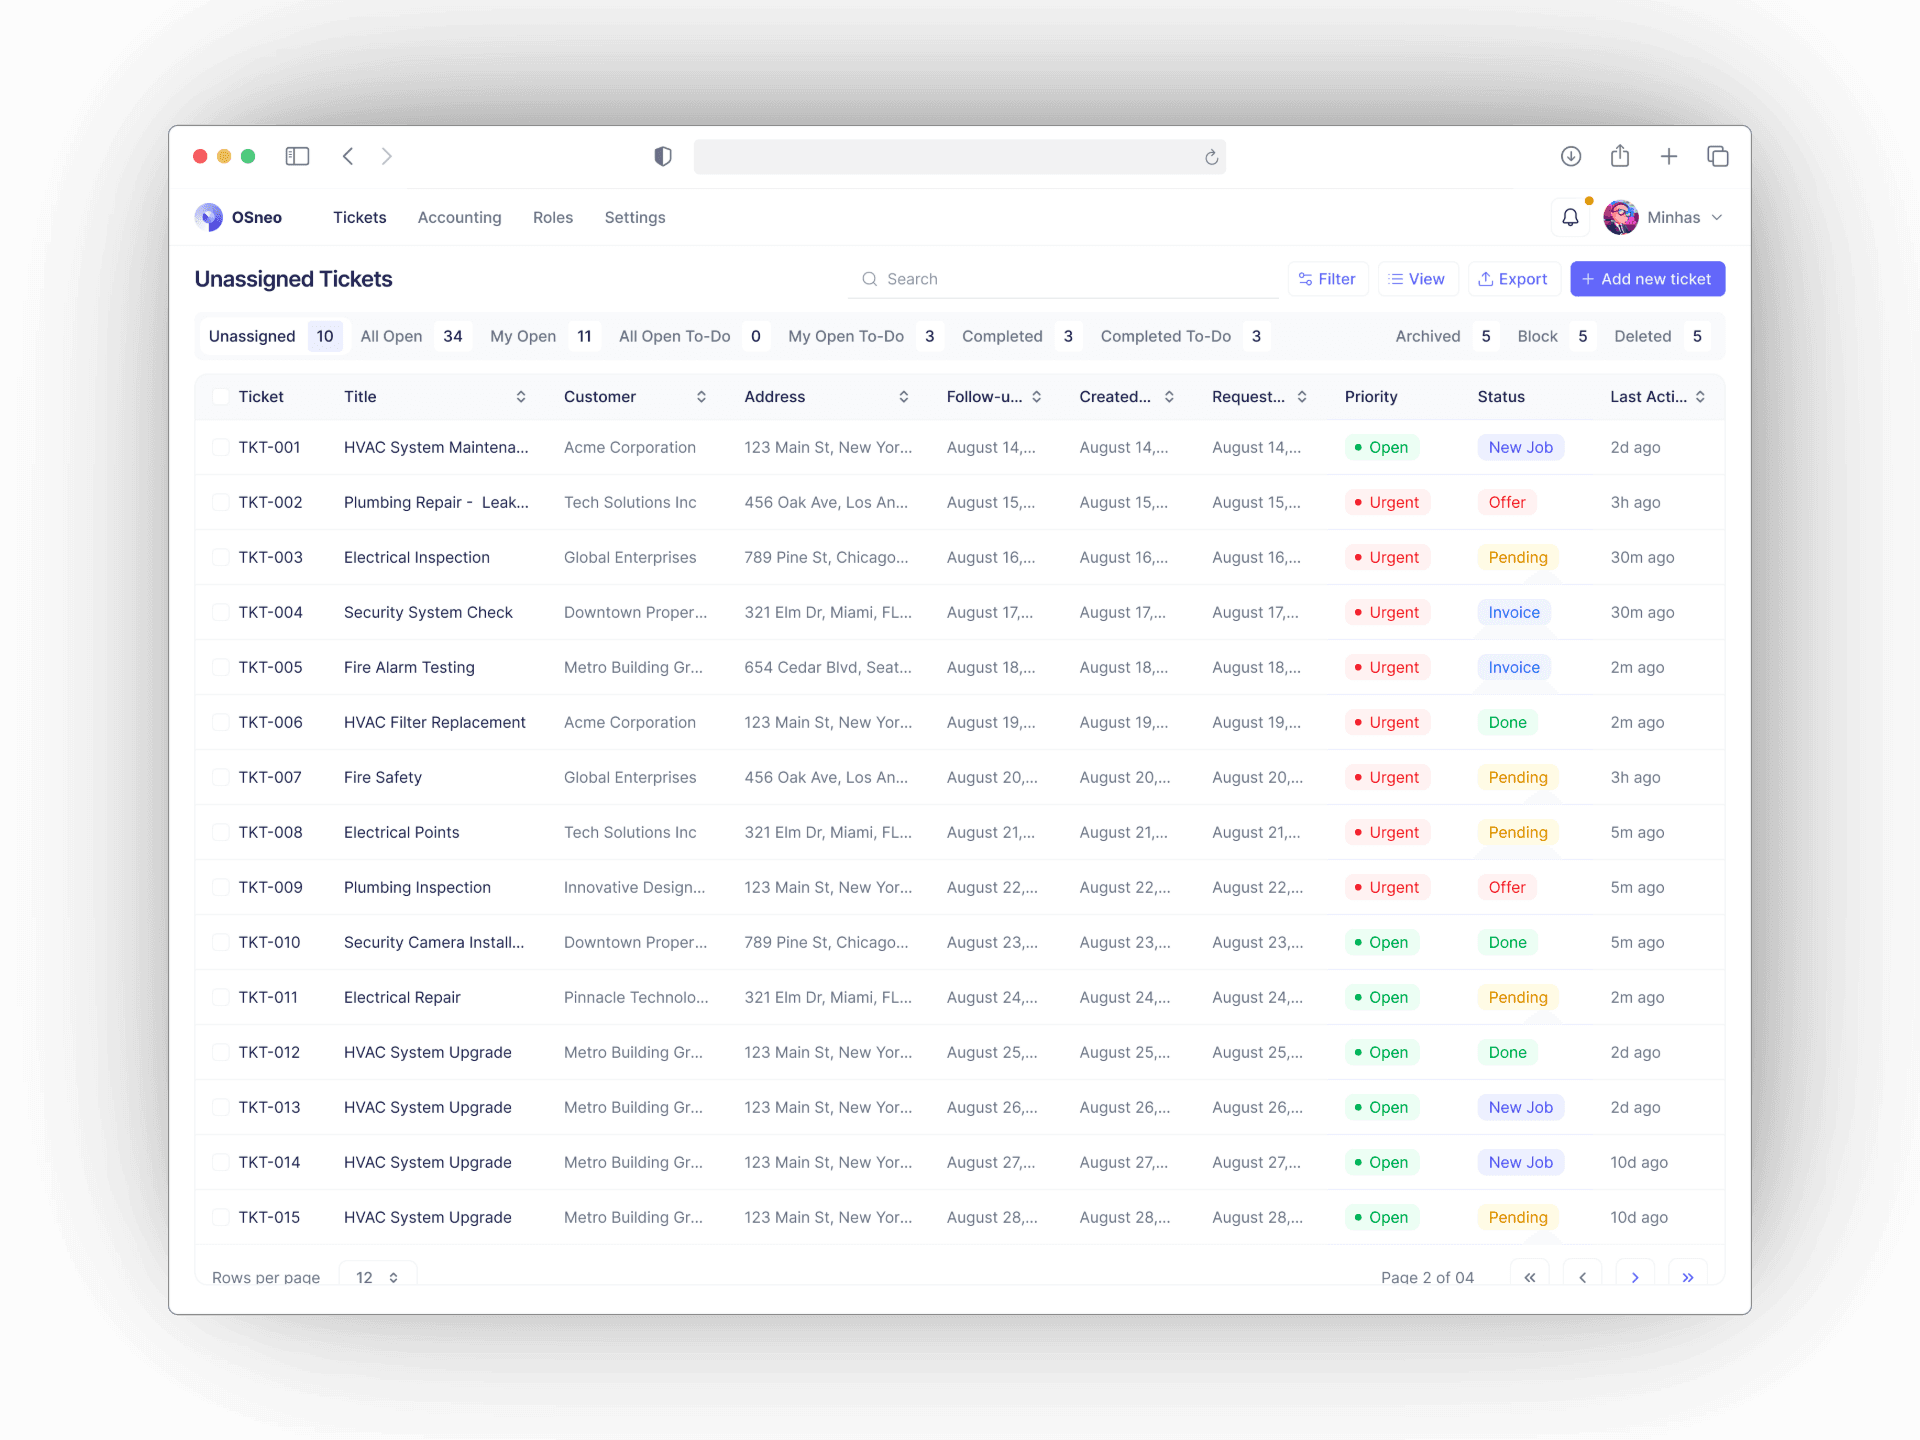Click the Export button
The width and height of the screenshot is (1920, 1440).
[1514, 279]
